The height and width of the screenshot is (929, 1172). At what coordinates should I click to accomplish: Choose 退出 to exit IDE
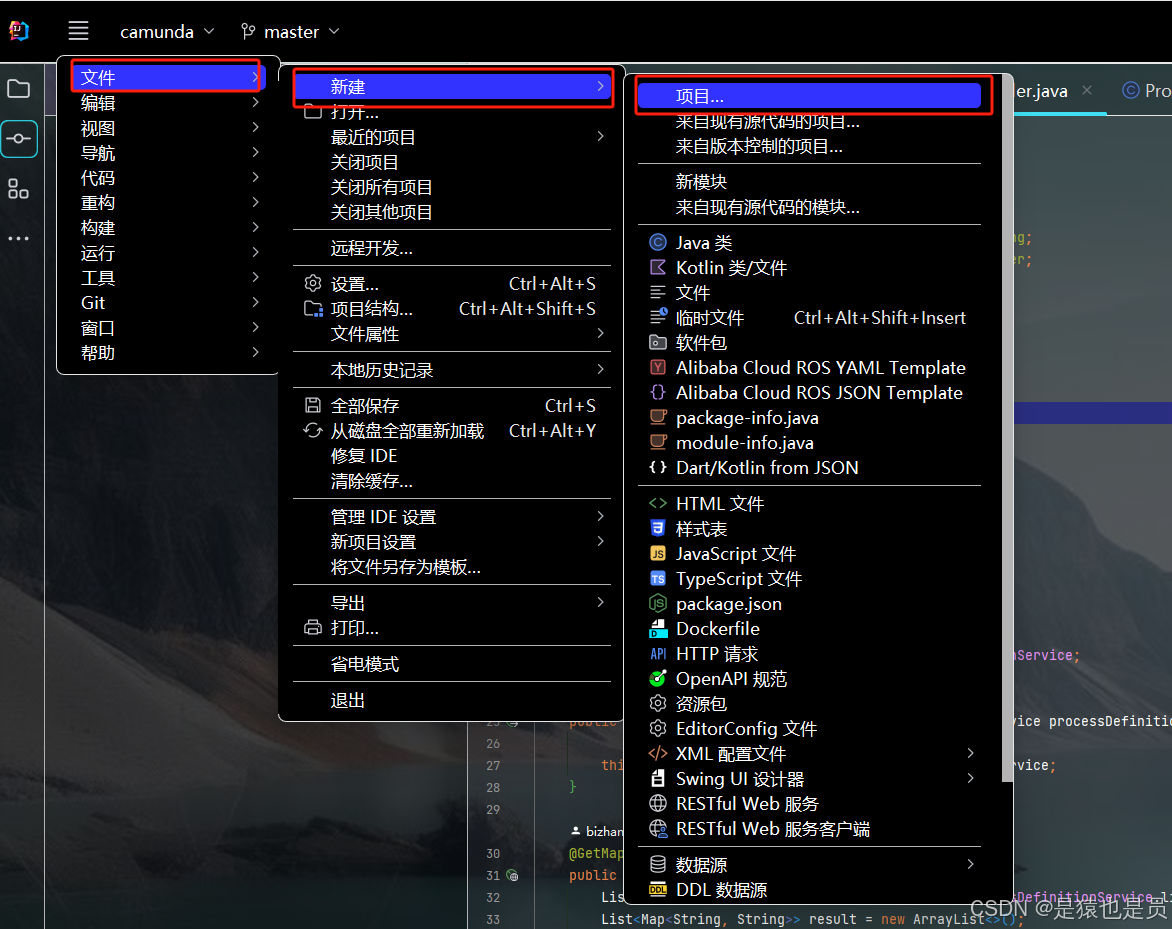point(451,700)
